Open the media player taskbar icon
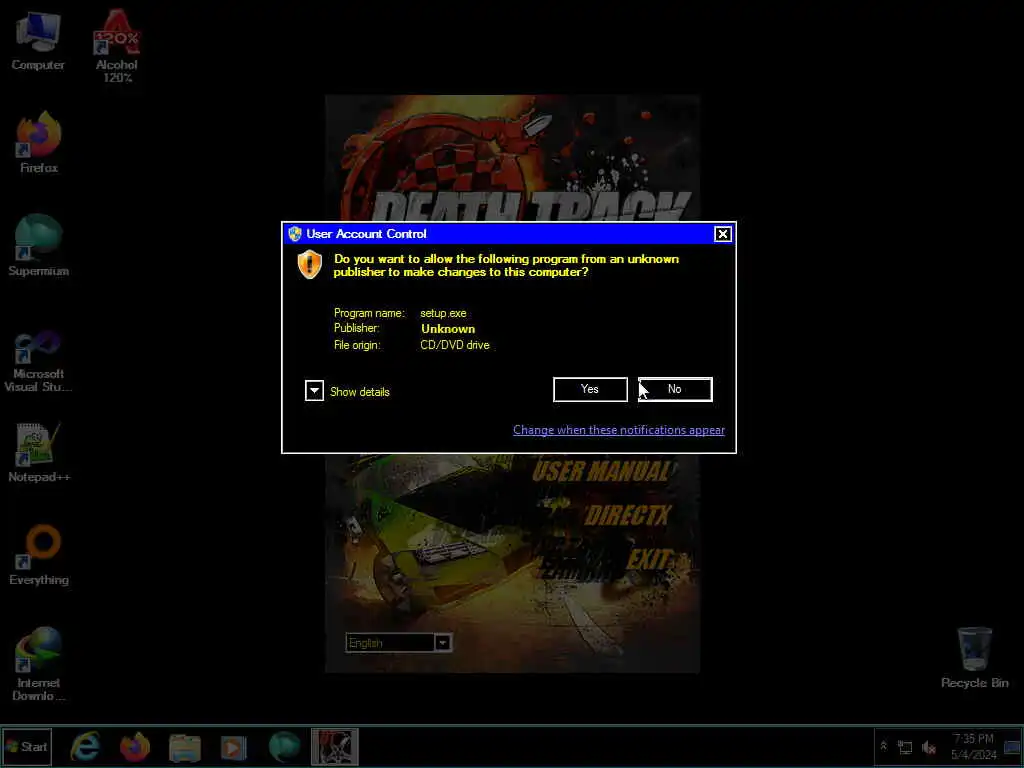This screenshot has height=768, width=1024. pos(234,747)
